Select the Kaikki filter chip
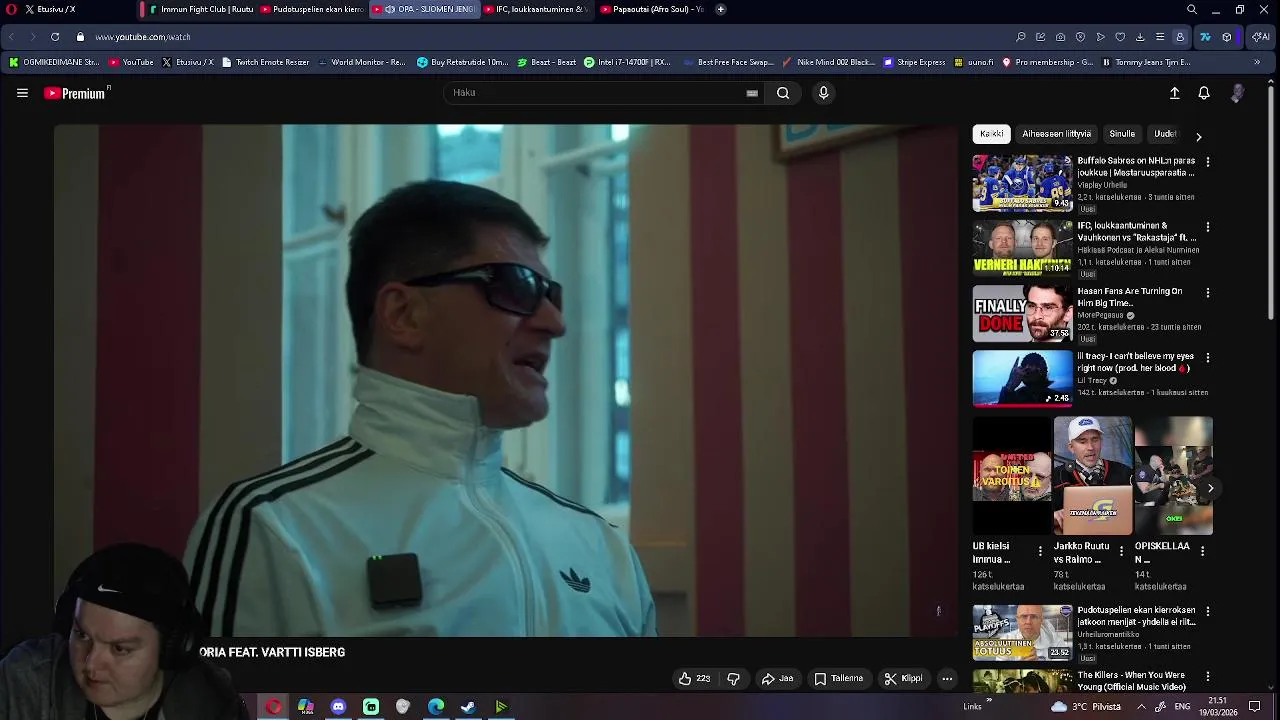 (x=992, y=134)
